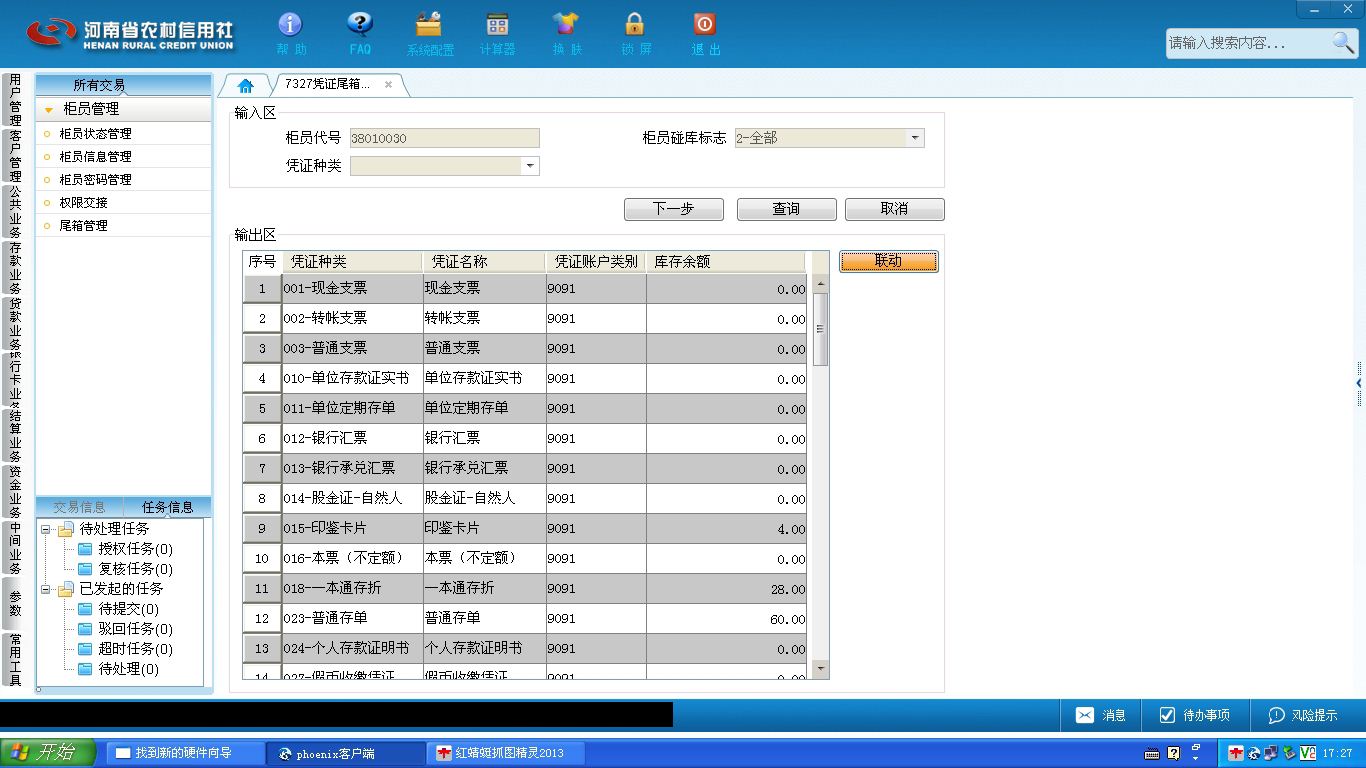This screenshot has width=1366, height=768.
Task: Close the 7327凭证尾箱 tab
Action: pyautogui.click(x=388, y=85)
